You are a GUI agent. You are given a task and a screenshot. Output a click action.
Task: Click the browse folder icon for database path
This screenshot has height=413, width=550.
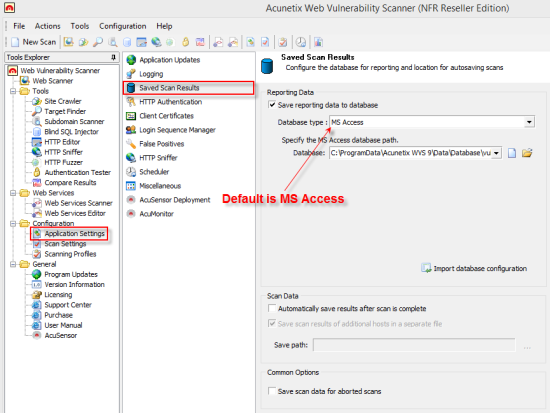tap(527, 153)
